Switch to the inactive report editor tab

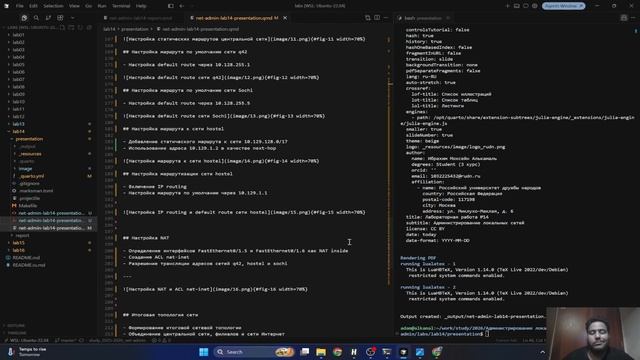(140, 18)
